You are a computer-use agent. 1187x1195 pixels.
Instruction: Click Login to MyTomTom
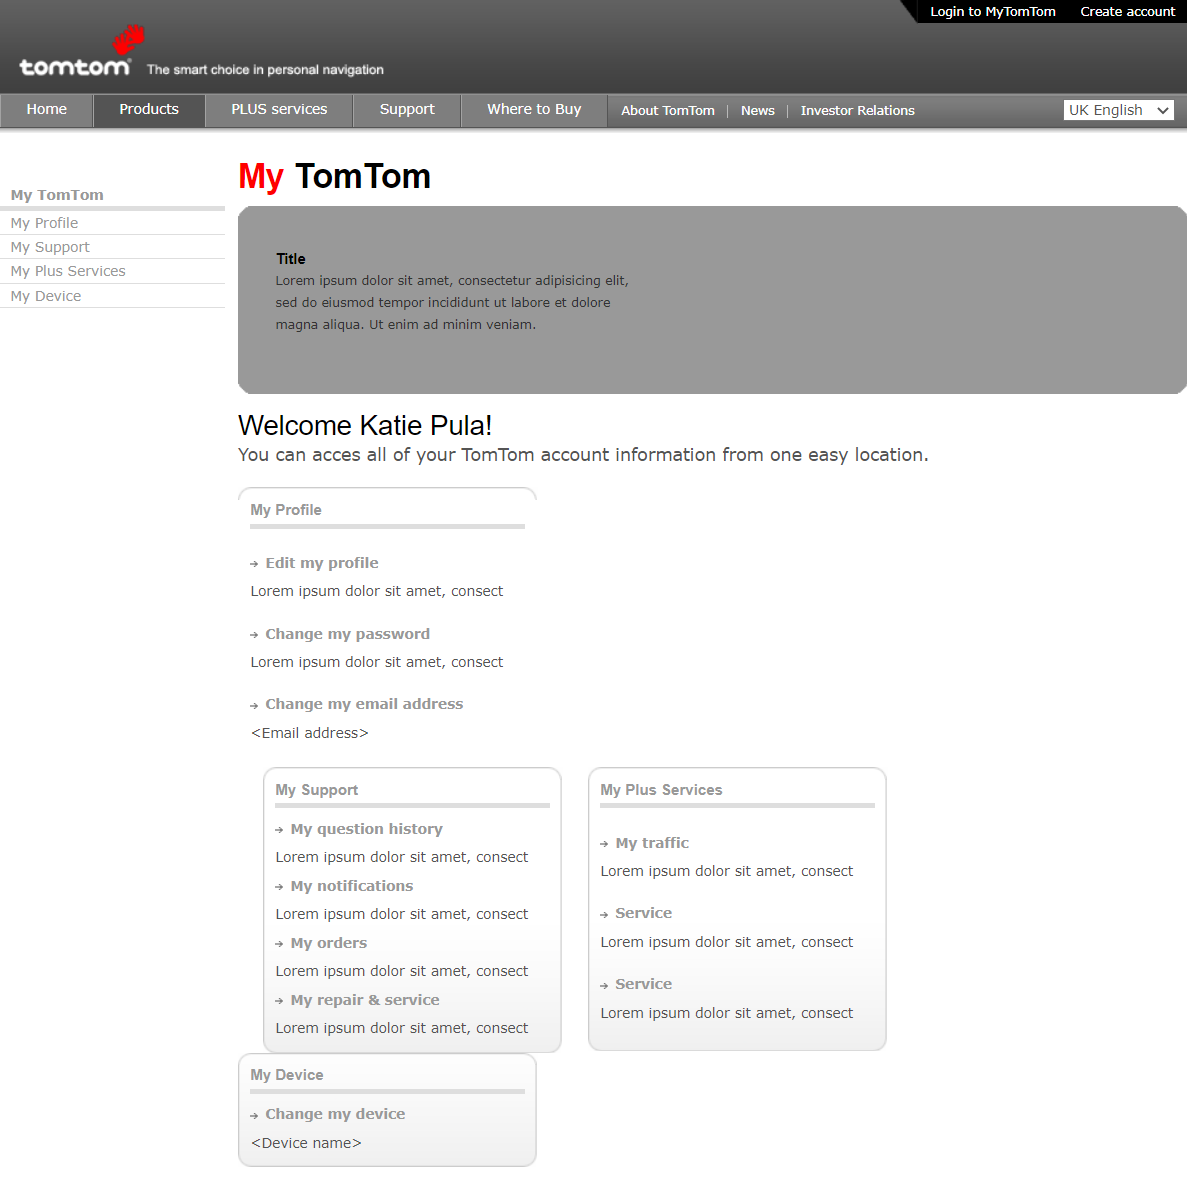[992, 11]
